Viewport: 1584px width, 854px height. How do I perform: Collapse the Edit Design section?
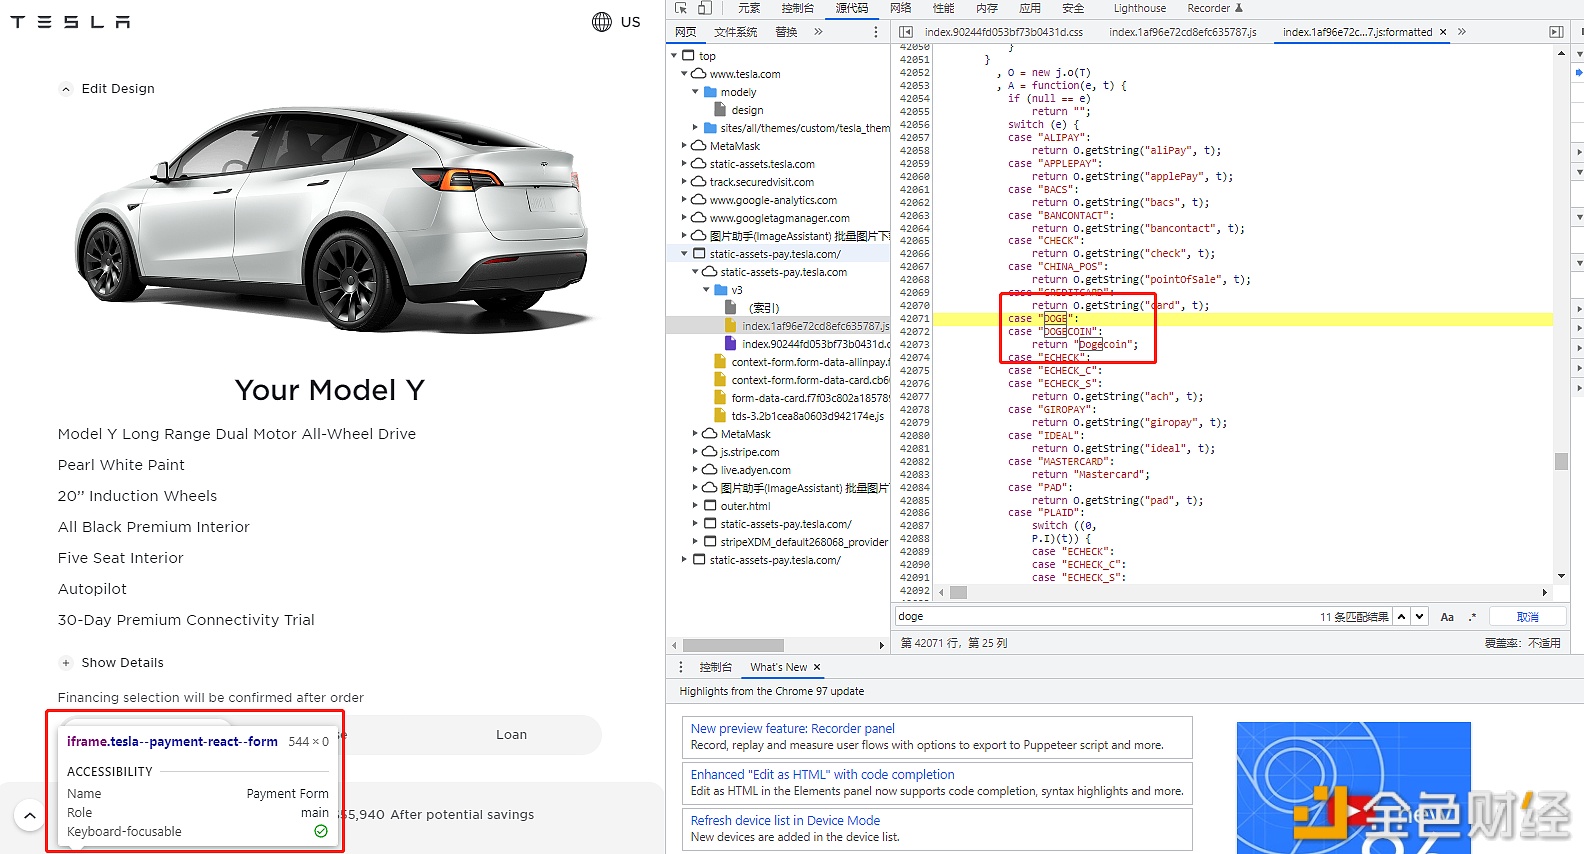107,89
